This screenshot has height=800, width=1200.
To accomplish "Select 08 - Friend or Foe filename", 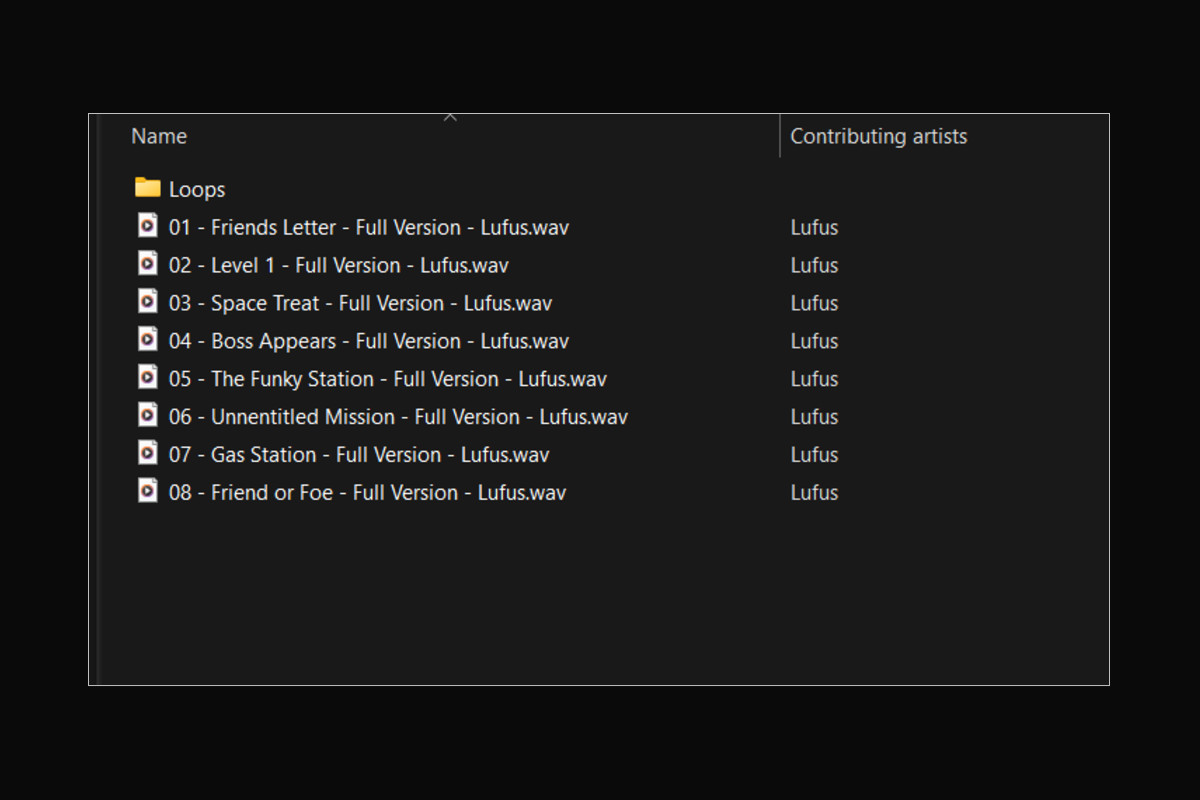I will [x=367, y=493].
